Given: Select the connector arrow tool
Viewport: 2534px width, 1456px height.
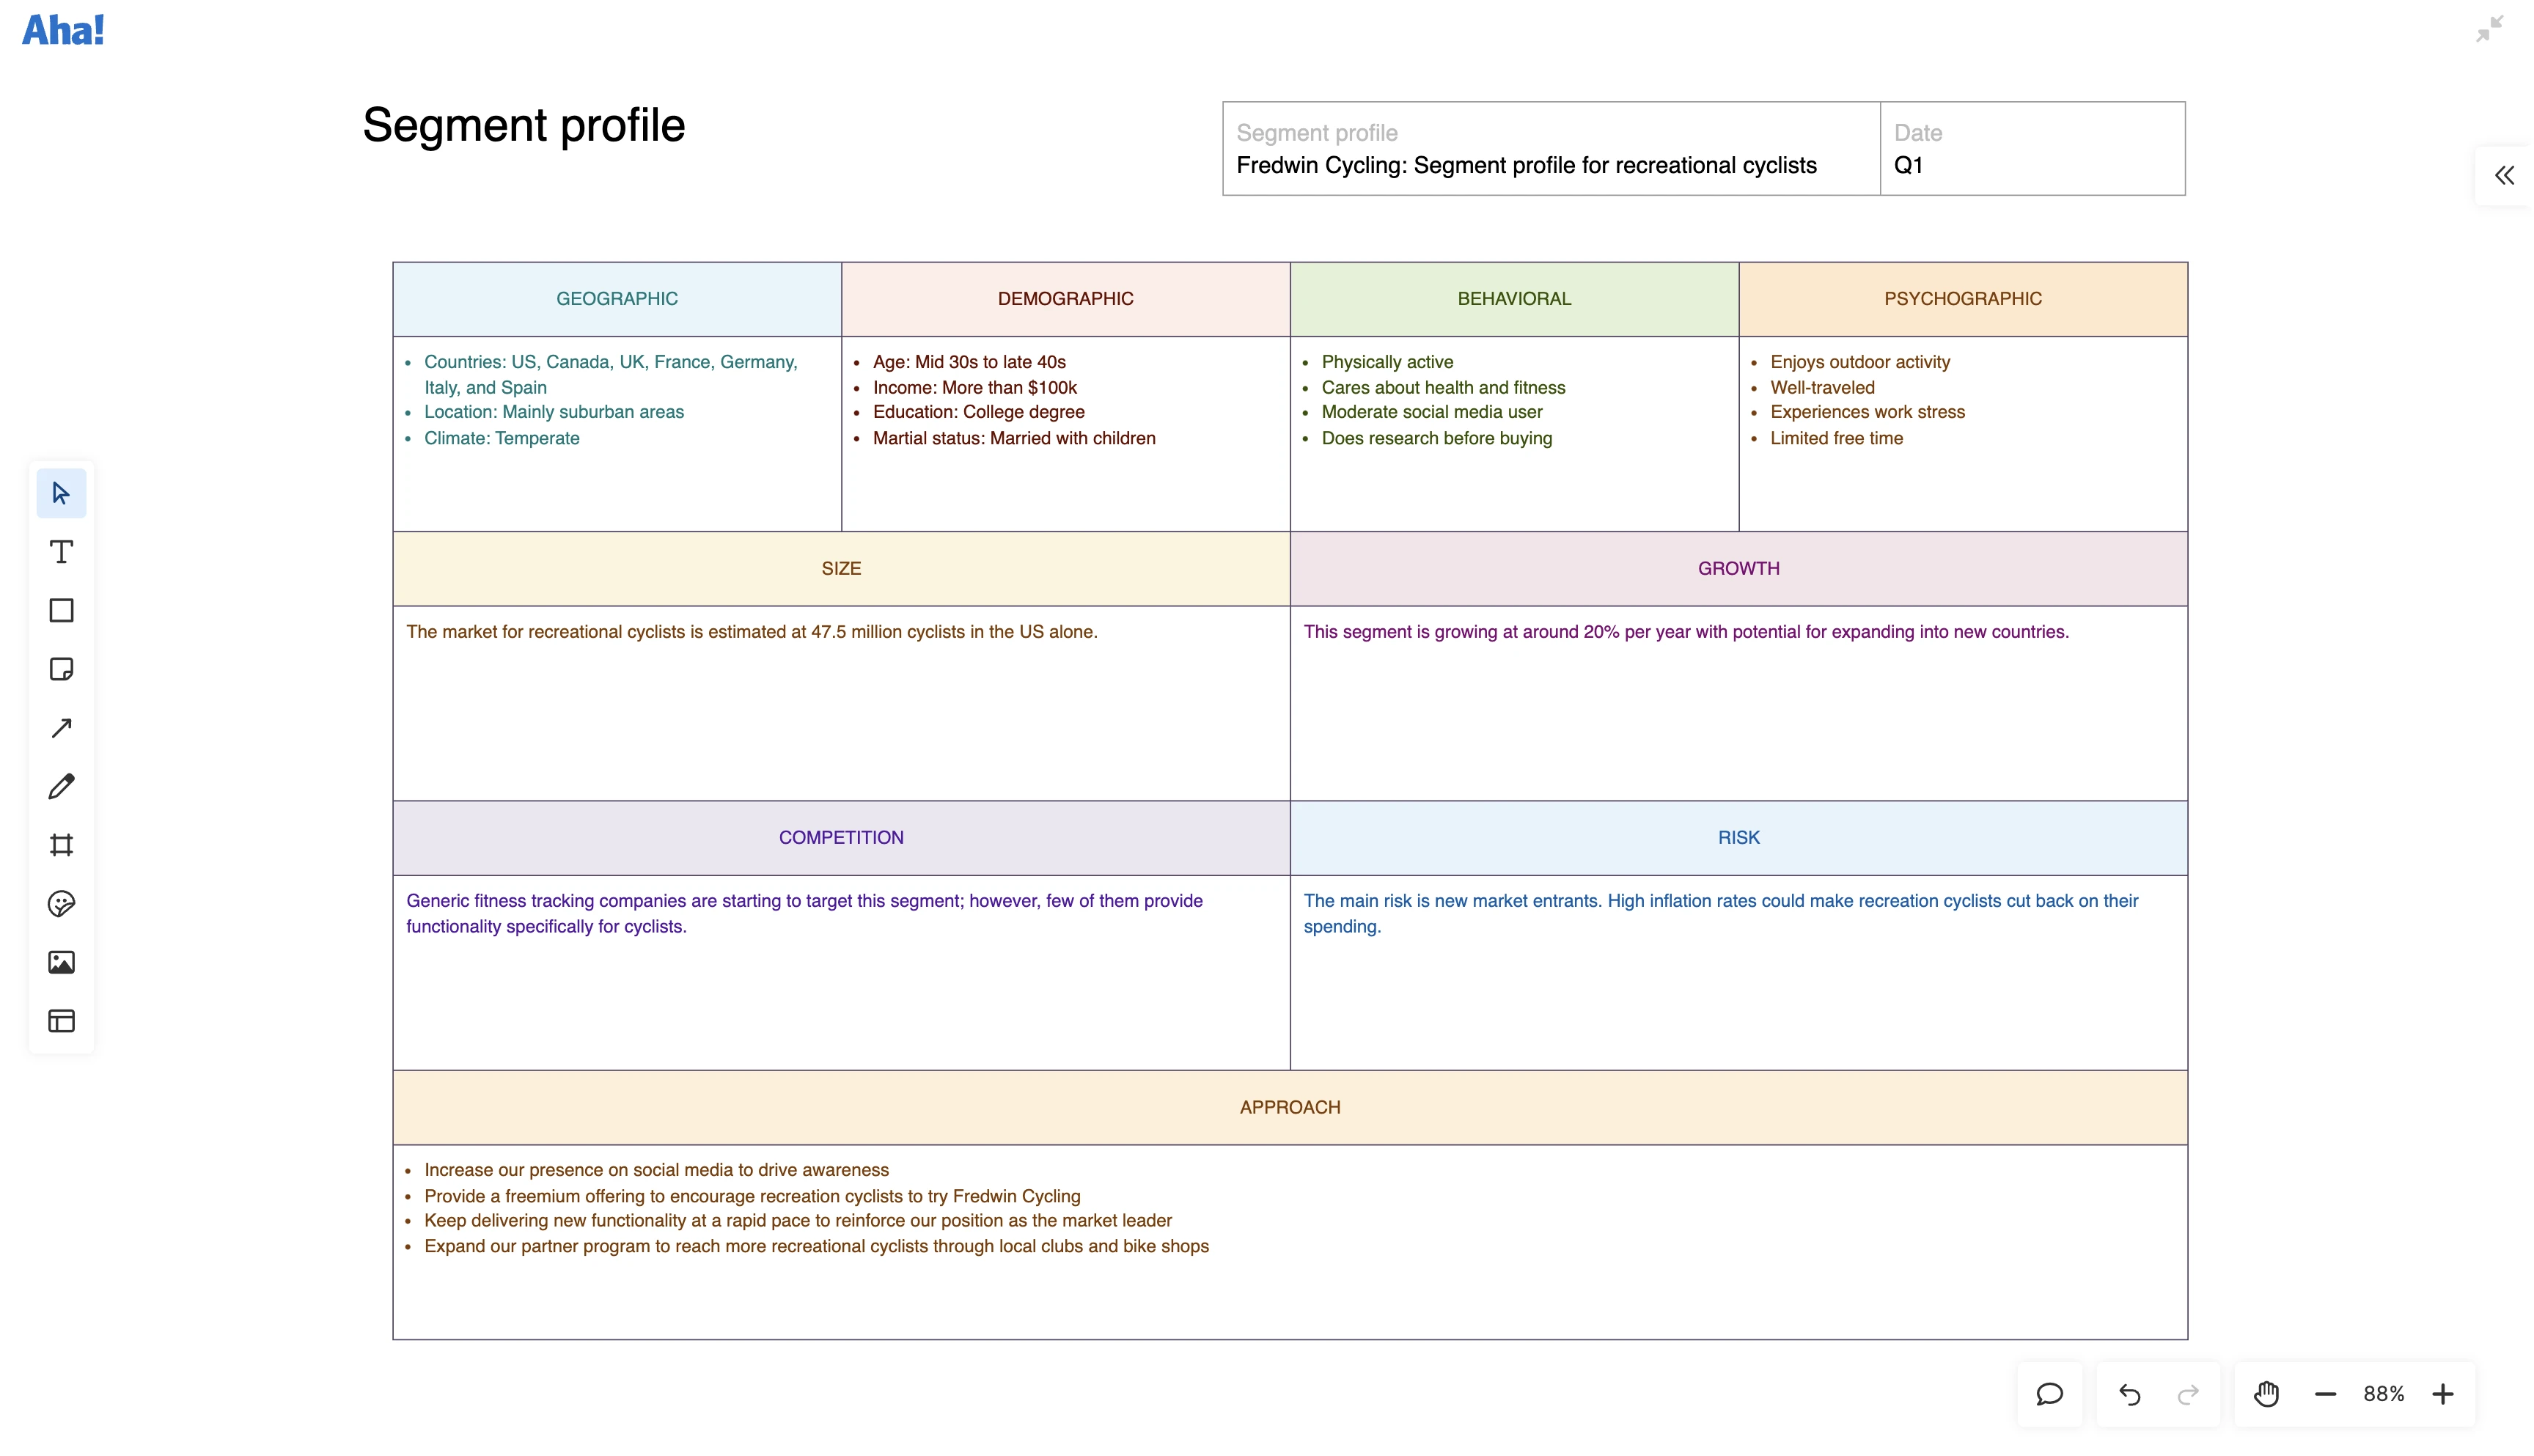Looking at the screenshot, I should pos(61,728).
